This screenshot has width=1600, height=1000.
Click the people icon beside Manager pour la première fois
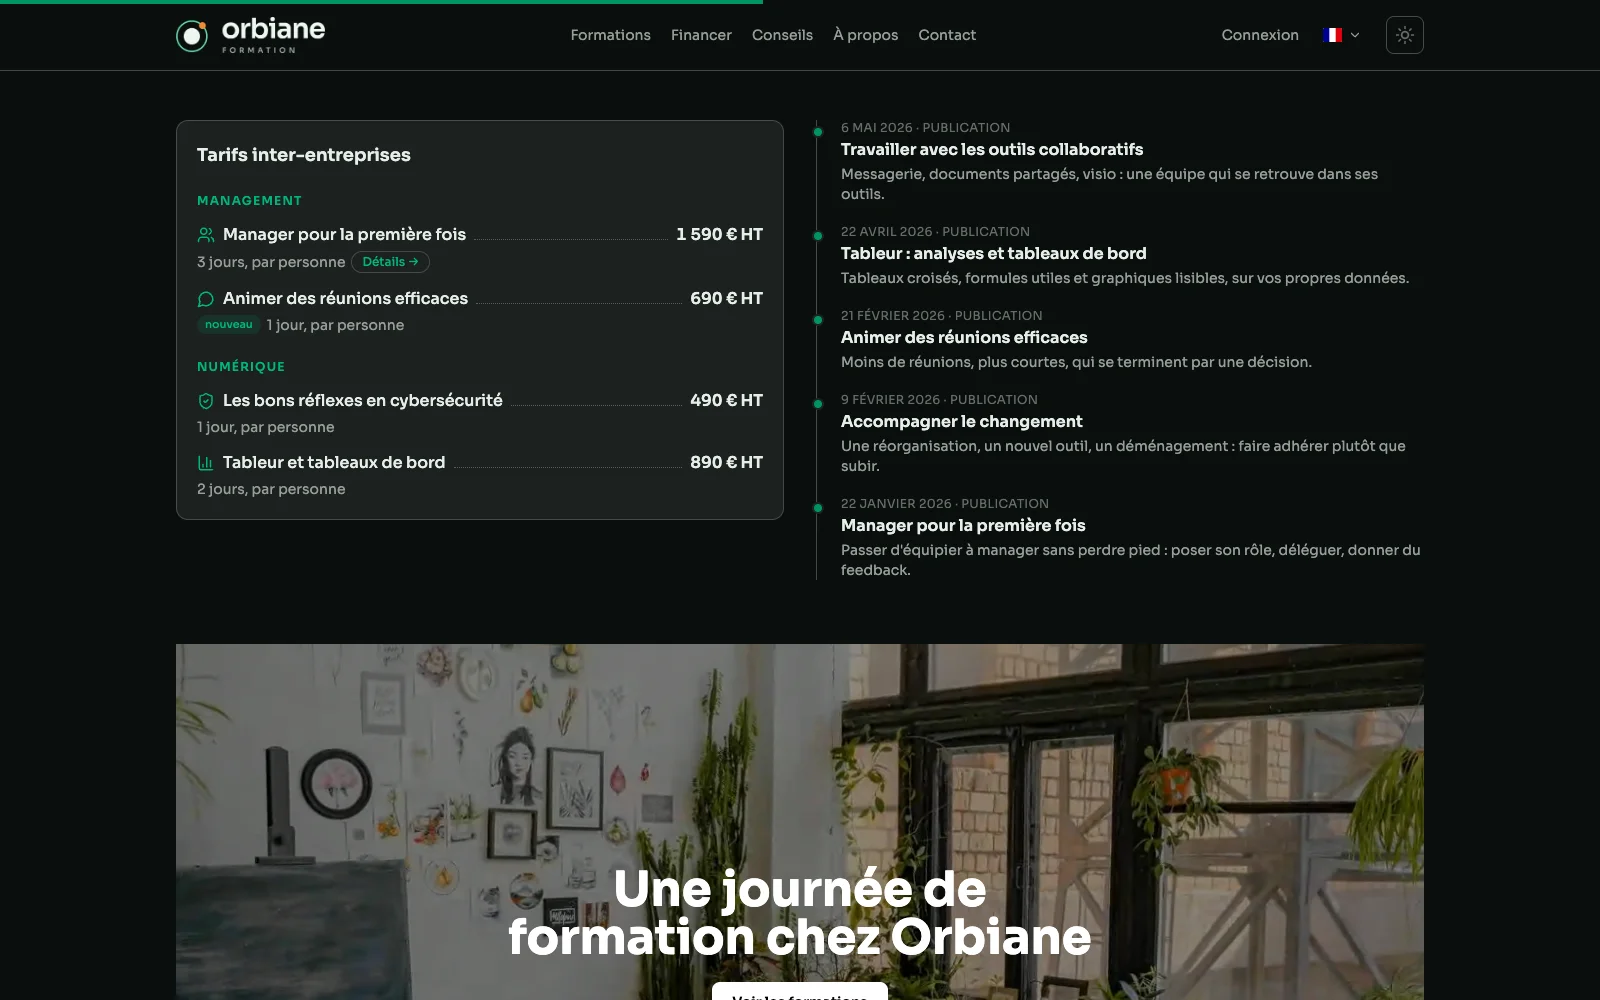206,235
